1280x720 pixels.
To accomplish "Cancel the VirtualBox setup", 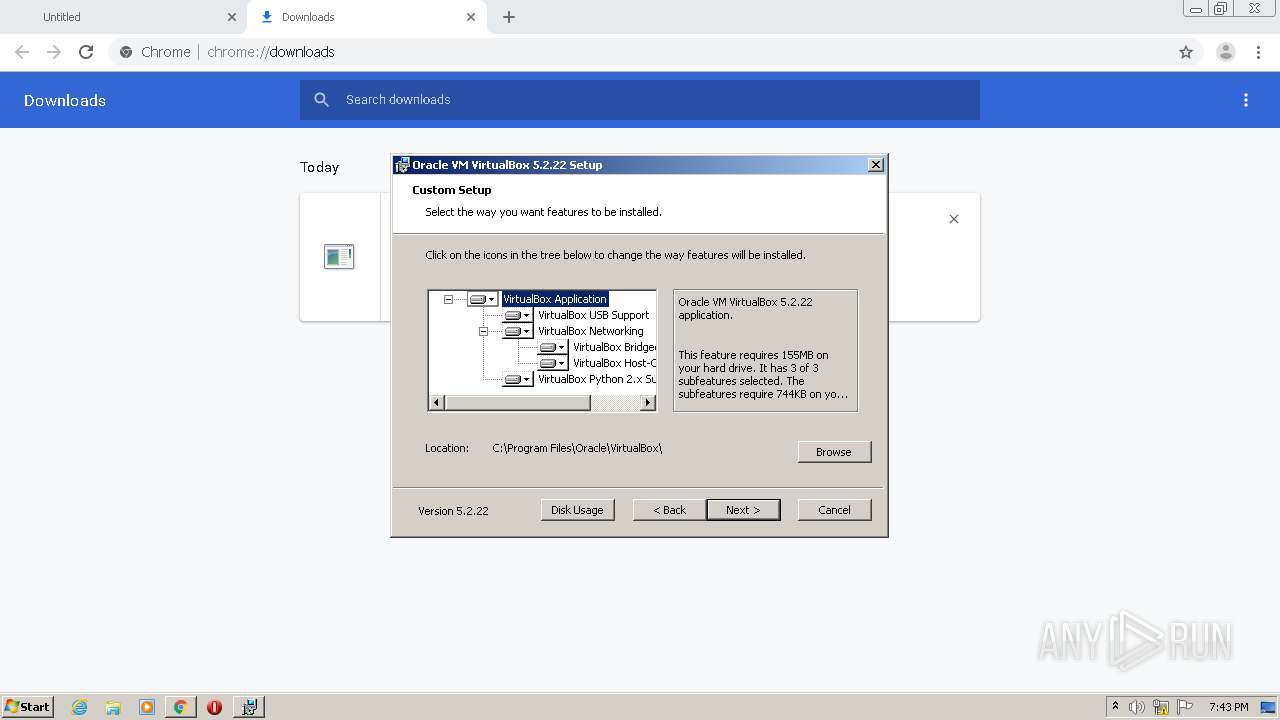I will pyautogui.click(x=834, y=510).
